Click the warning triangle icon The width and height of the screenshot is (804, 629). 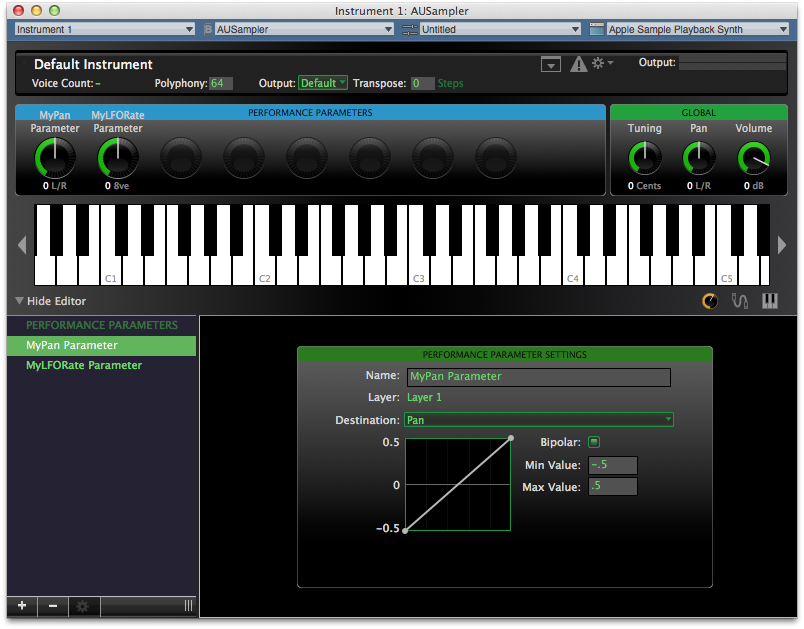point(578,64)
